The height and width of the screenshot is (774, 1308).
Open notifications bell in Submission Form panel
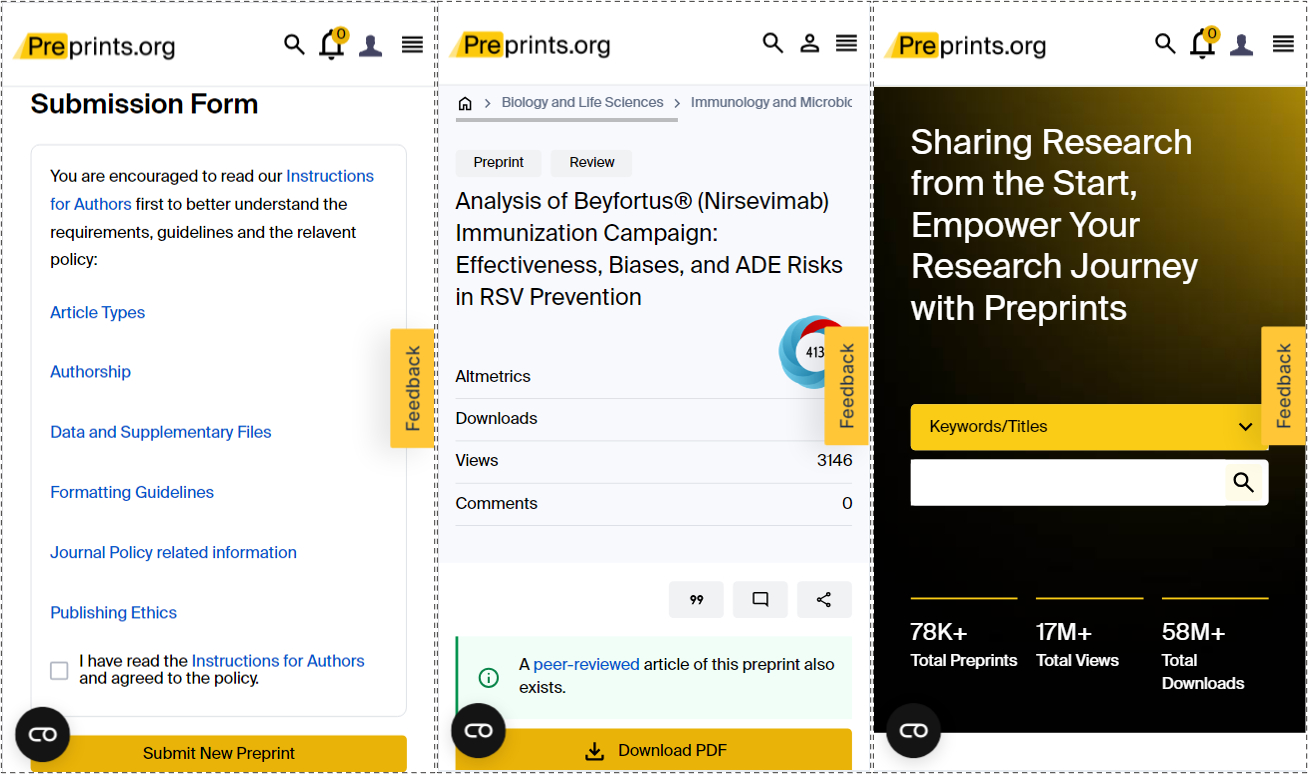click(332, 44)
